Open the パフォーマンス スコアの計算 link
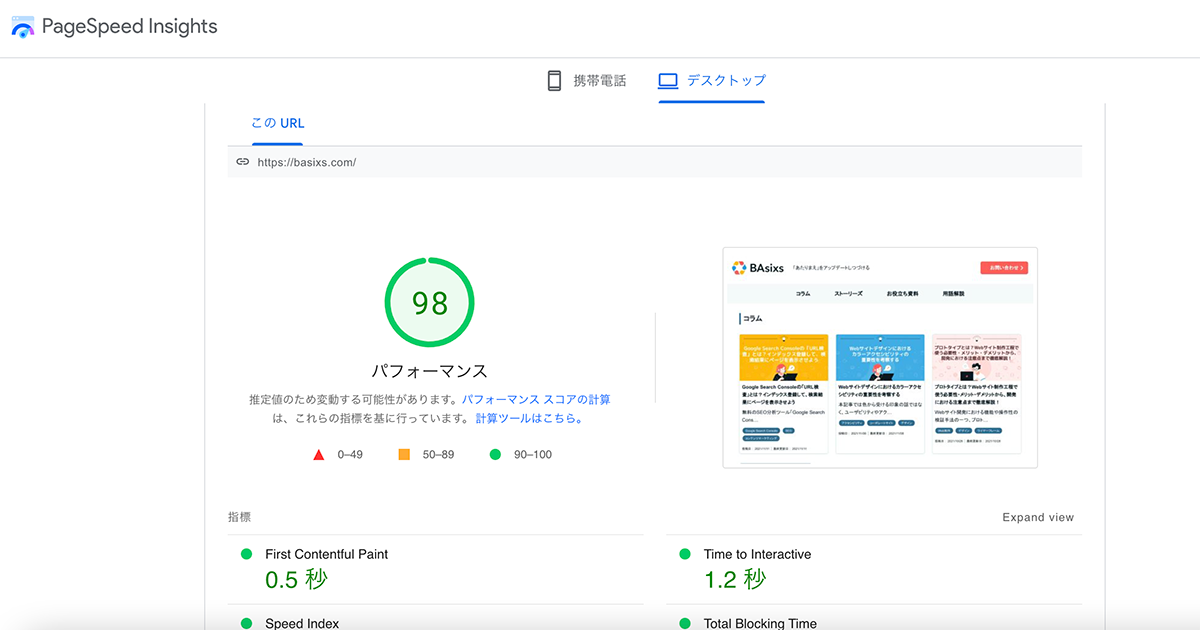1200x630 pixels. [536, 400]
